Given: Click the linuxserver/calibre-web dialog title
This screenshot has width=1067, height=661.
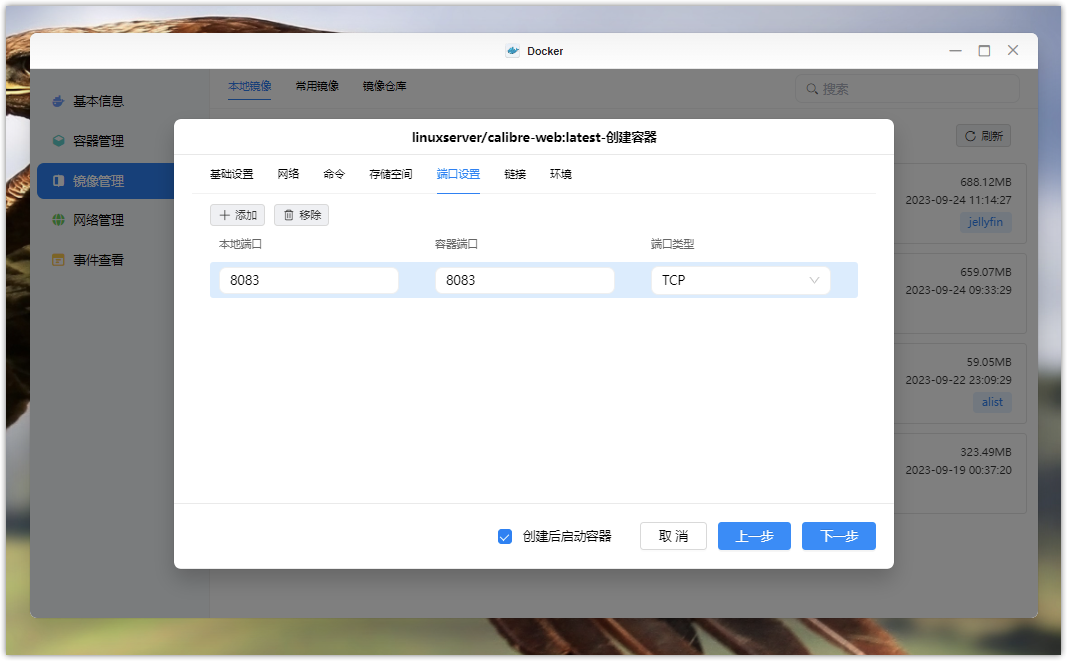Looking at the screenshot, I should coord(534,138).
